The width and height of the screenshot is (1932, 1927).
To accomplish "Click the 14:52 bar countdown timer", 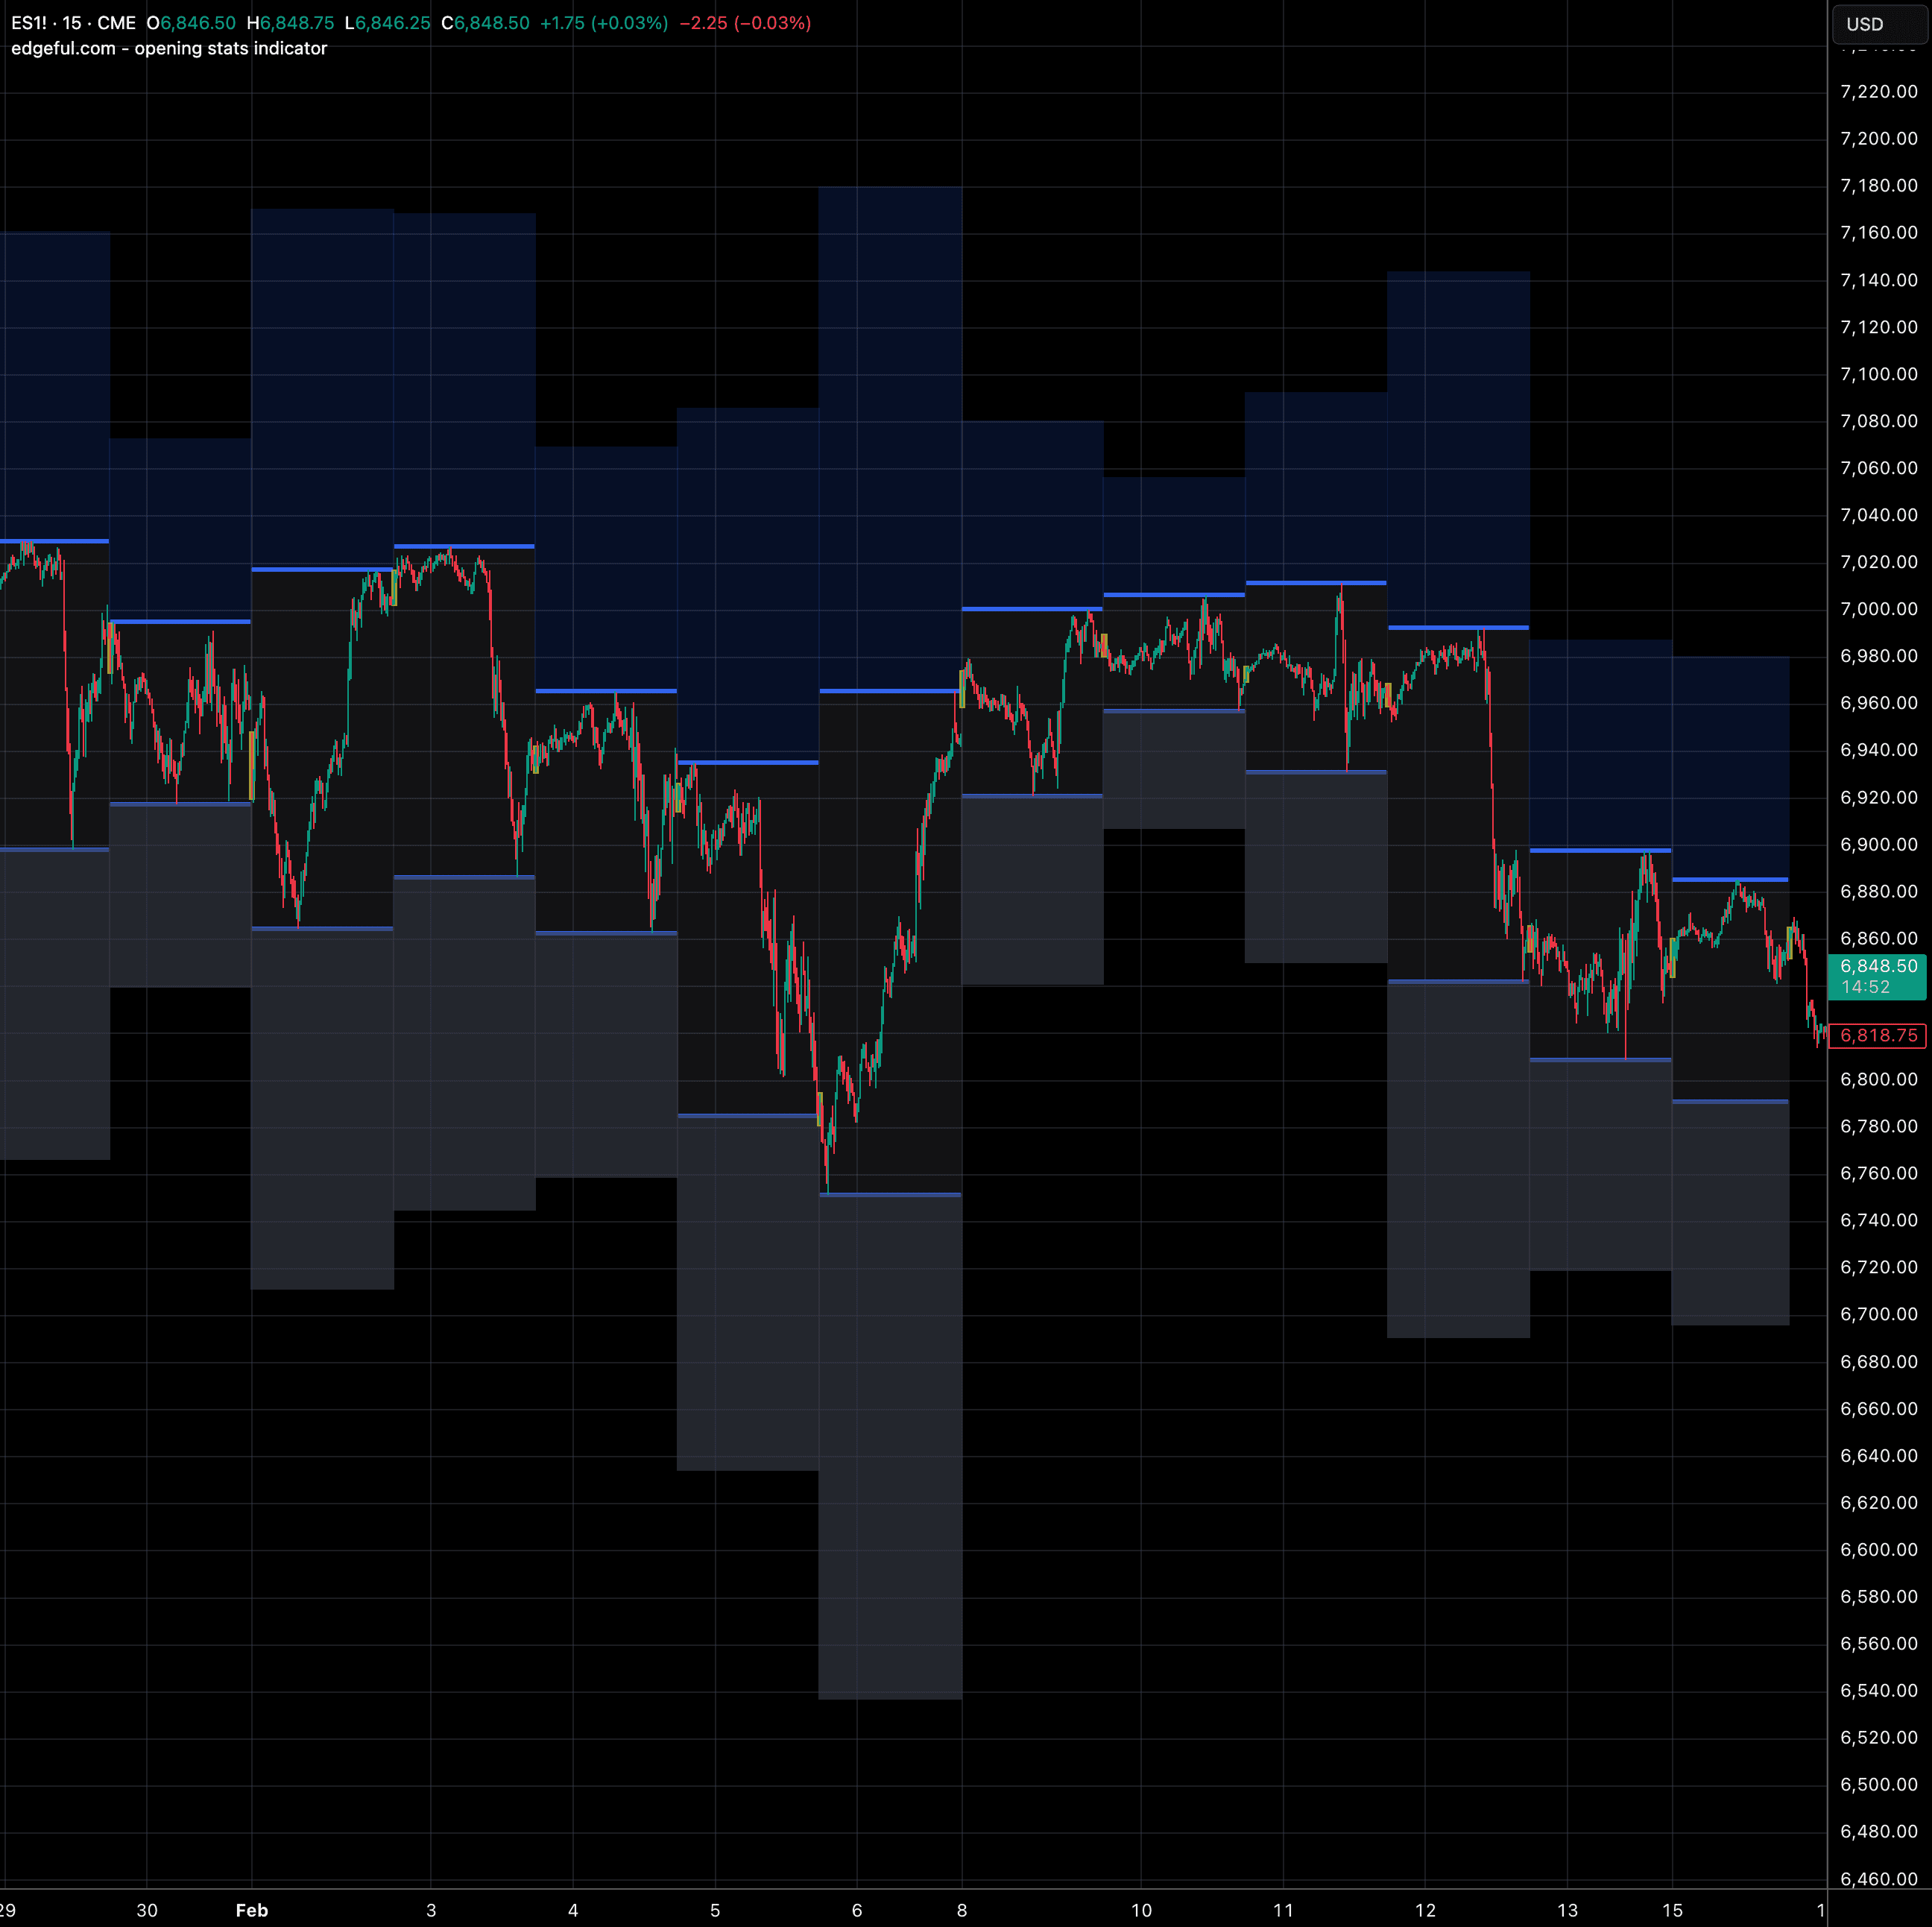I will [x=1865, y=987].
